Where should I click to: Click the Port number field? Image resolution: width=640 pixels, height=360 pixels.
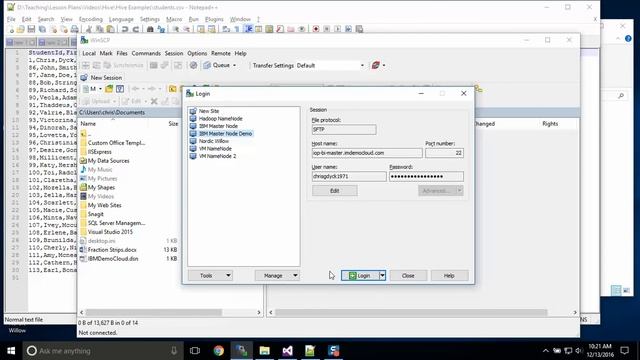pyautogui.click(x=444, y=153)
